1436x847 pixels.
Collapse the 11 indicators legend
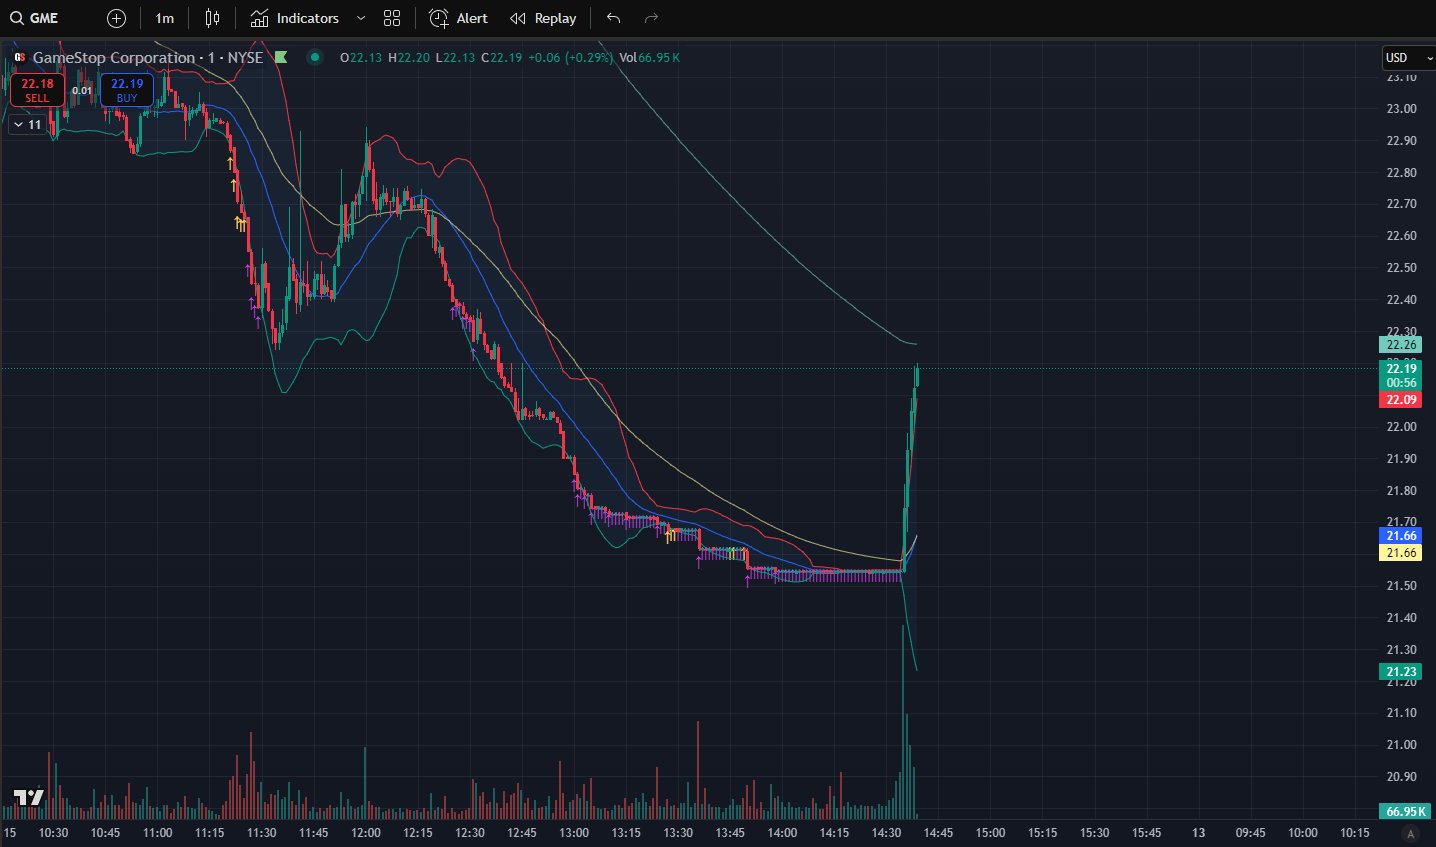click(x=27, y=125)
